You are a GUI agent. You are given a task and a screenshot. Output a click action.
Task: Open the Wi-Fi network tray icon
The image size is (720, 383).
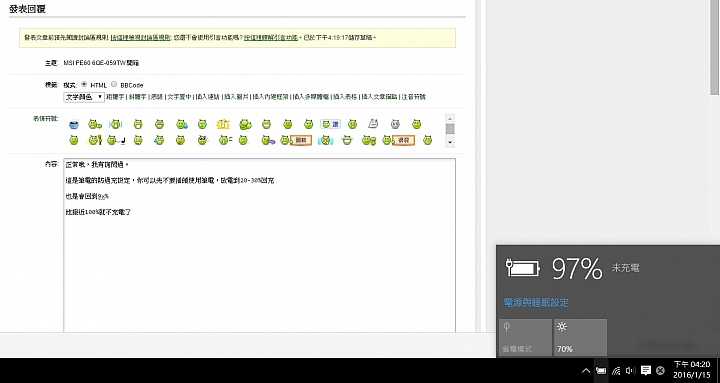(616, 371)
